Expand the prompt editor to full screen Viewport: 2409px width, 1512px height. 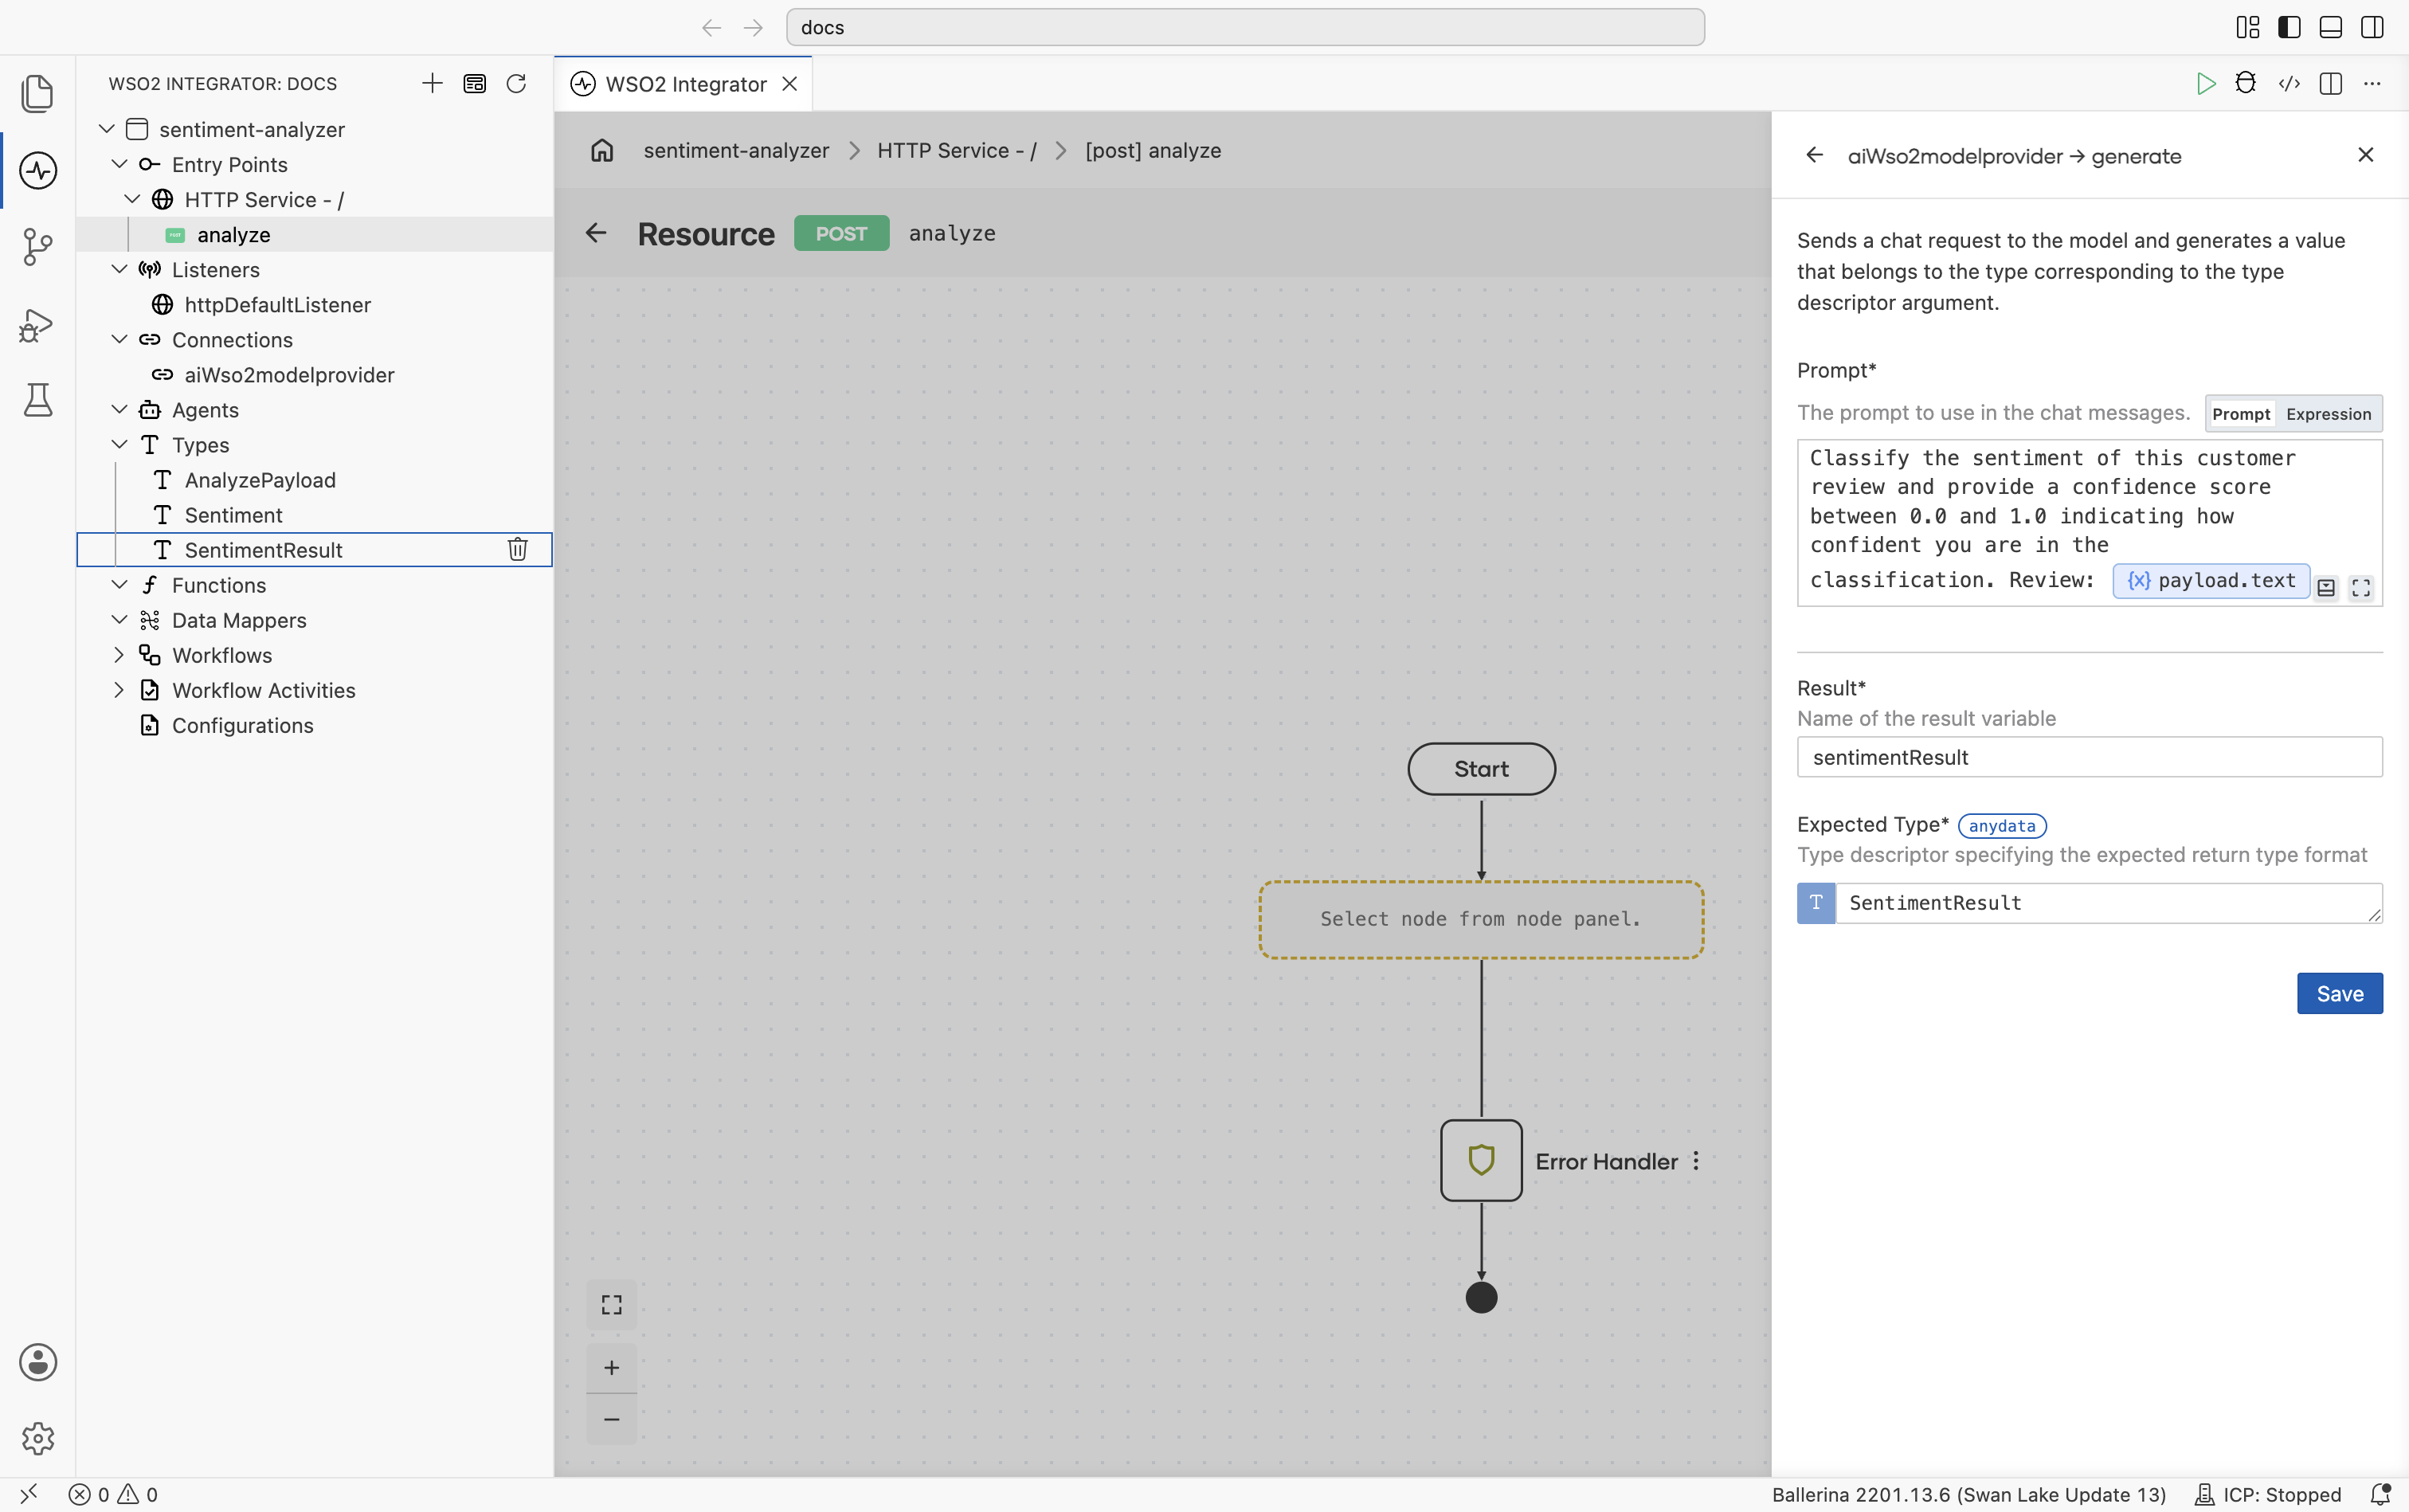coord(2361,588)
